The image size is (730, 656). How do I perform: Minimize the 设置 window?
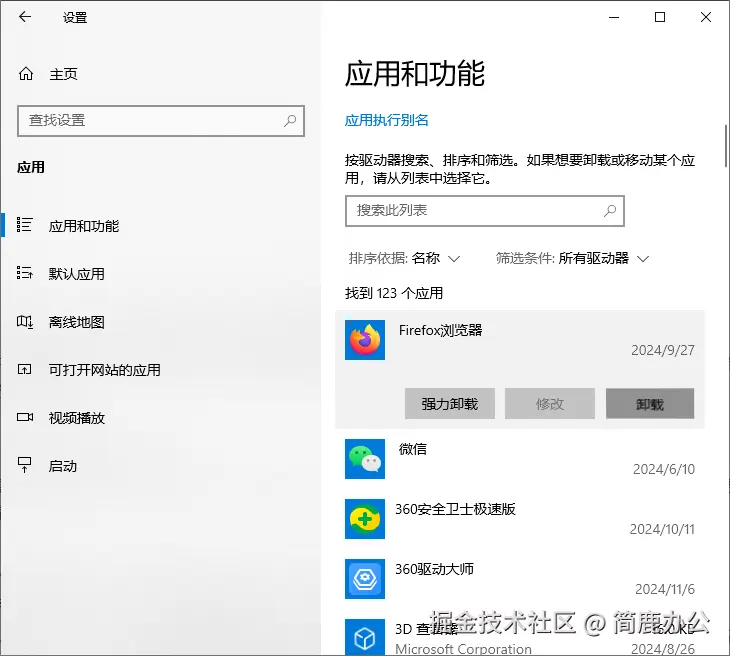tap(614, 17)
